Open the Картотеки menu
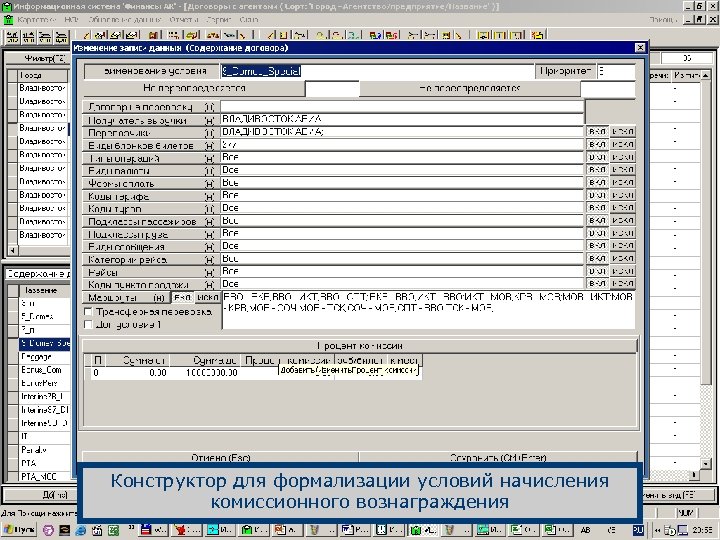Image resolution: width=720 pixels, height=540 pixels. pos(36,20)
